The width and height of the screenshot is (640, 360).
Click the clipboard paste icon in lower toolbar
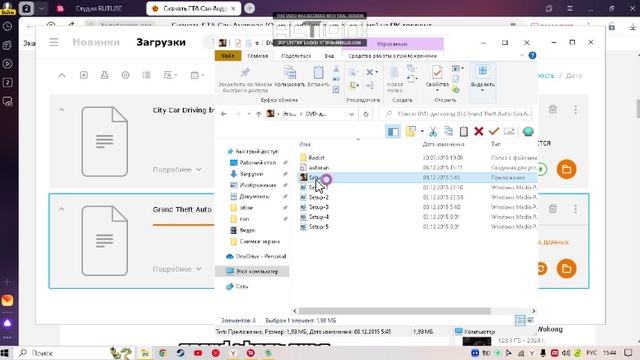point(463,131)
